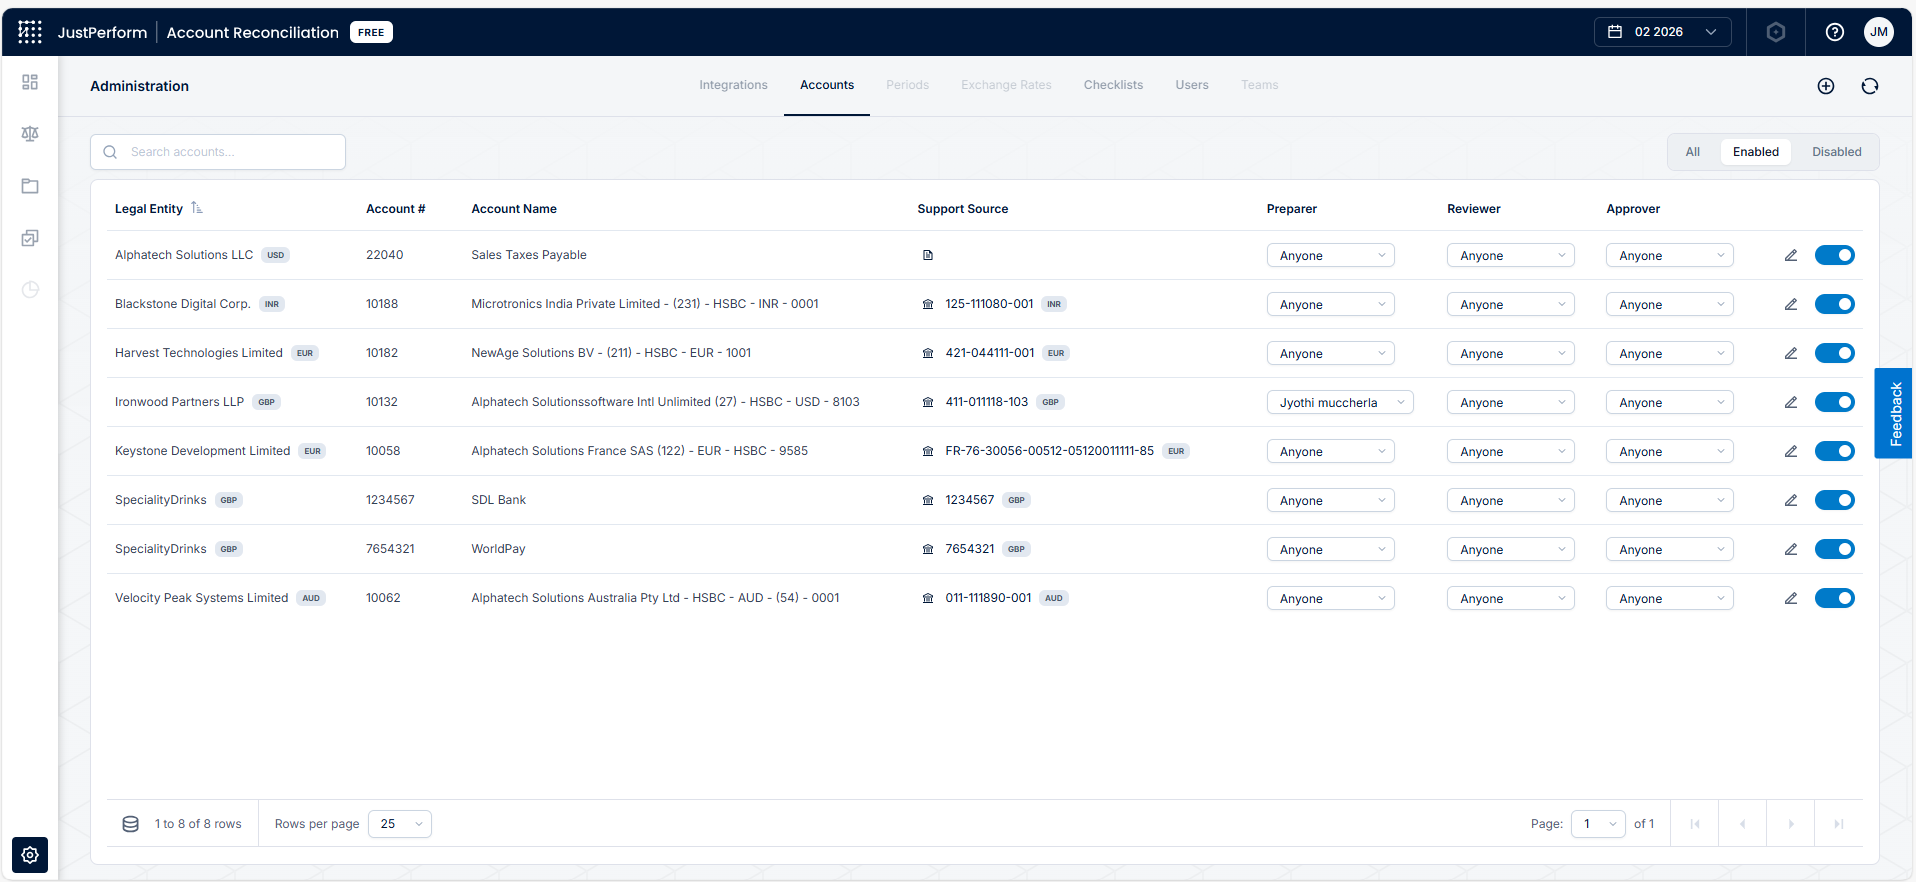
Task: Click the add account plus icon
Action: click(1826, 86)
